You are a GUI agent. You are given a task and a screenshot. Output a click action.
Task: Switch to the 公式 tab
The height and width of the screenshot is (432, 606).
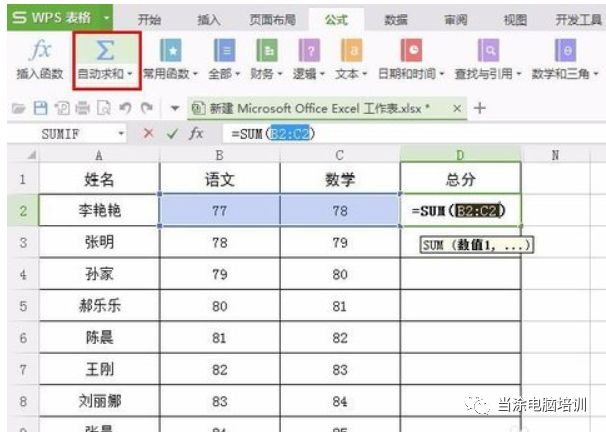pyautogui.click(x=336, y=19)
